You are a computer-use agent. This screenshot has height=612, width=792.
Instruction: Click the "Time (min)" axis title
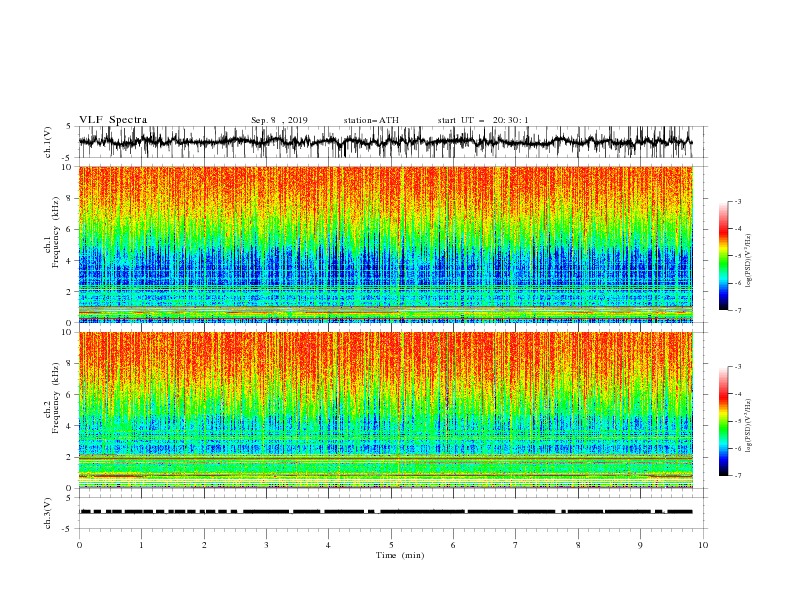point(400,555)
